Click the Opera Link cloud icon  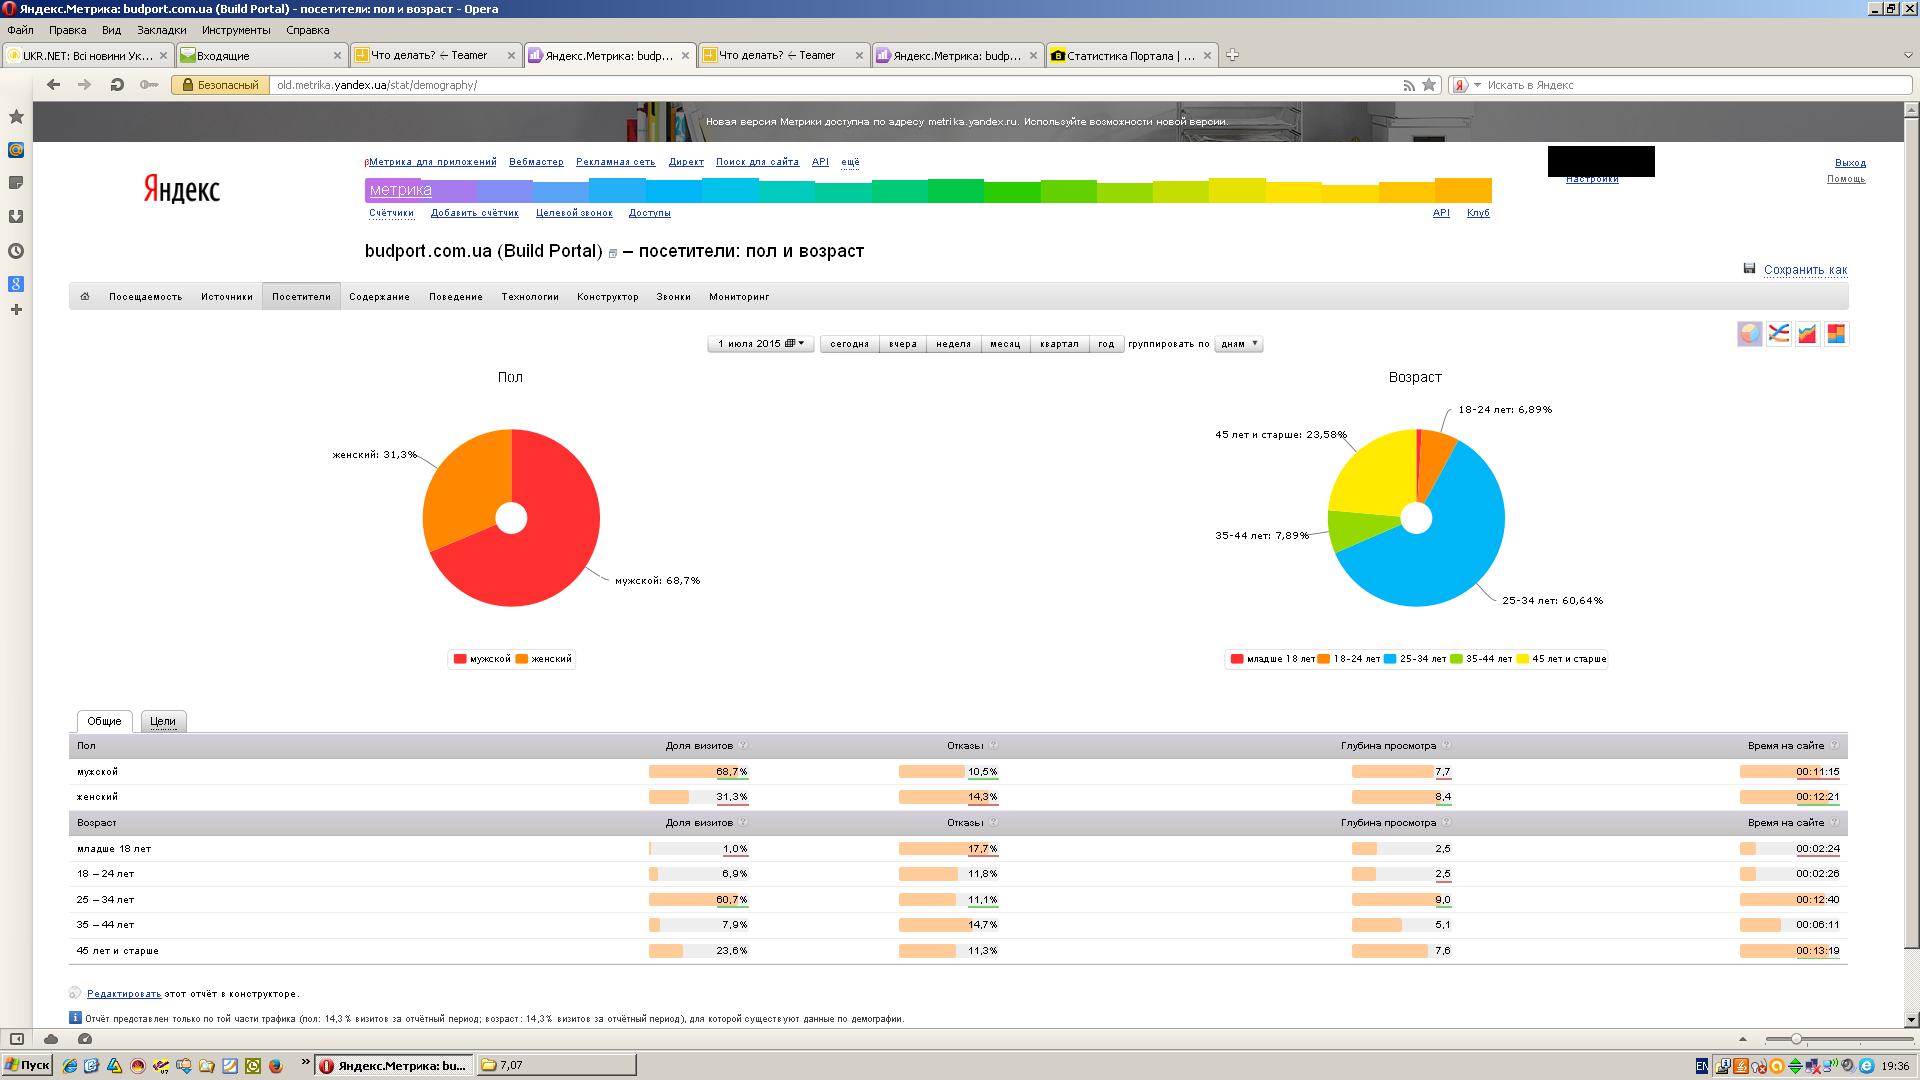click(x=51, y=1039)
